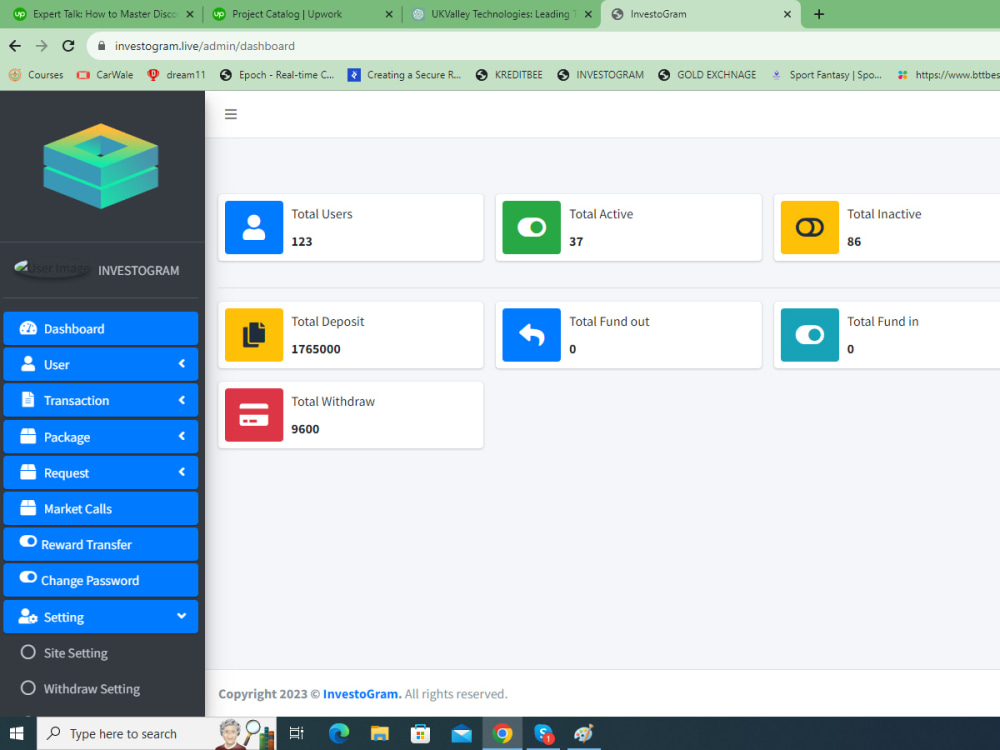1000x750 pixels.
Task: Switch to the Project Catalog Upwork tab
Action: click(290, 14)
